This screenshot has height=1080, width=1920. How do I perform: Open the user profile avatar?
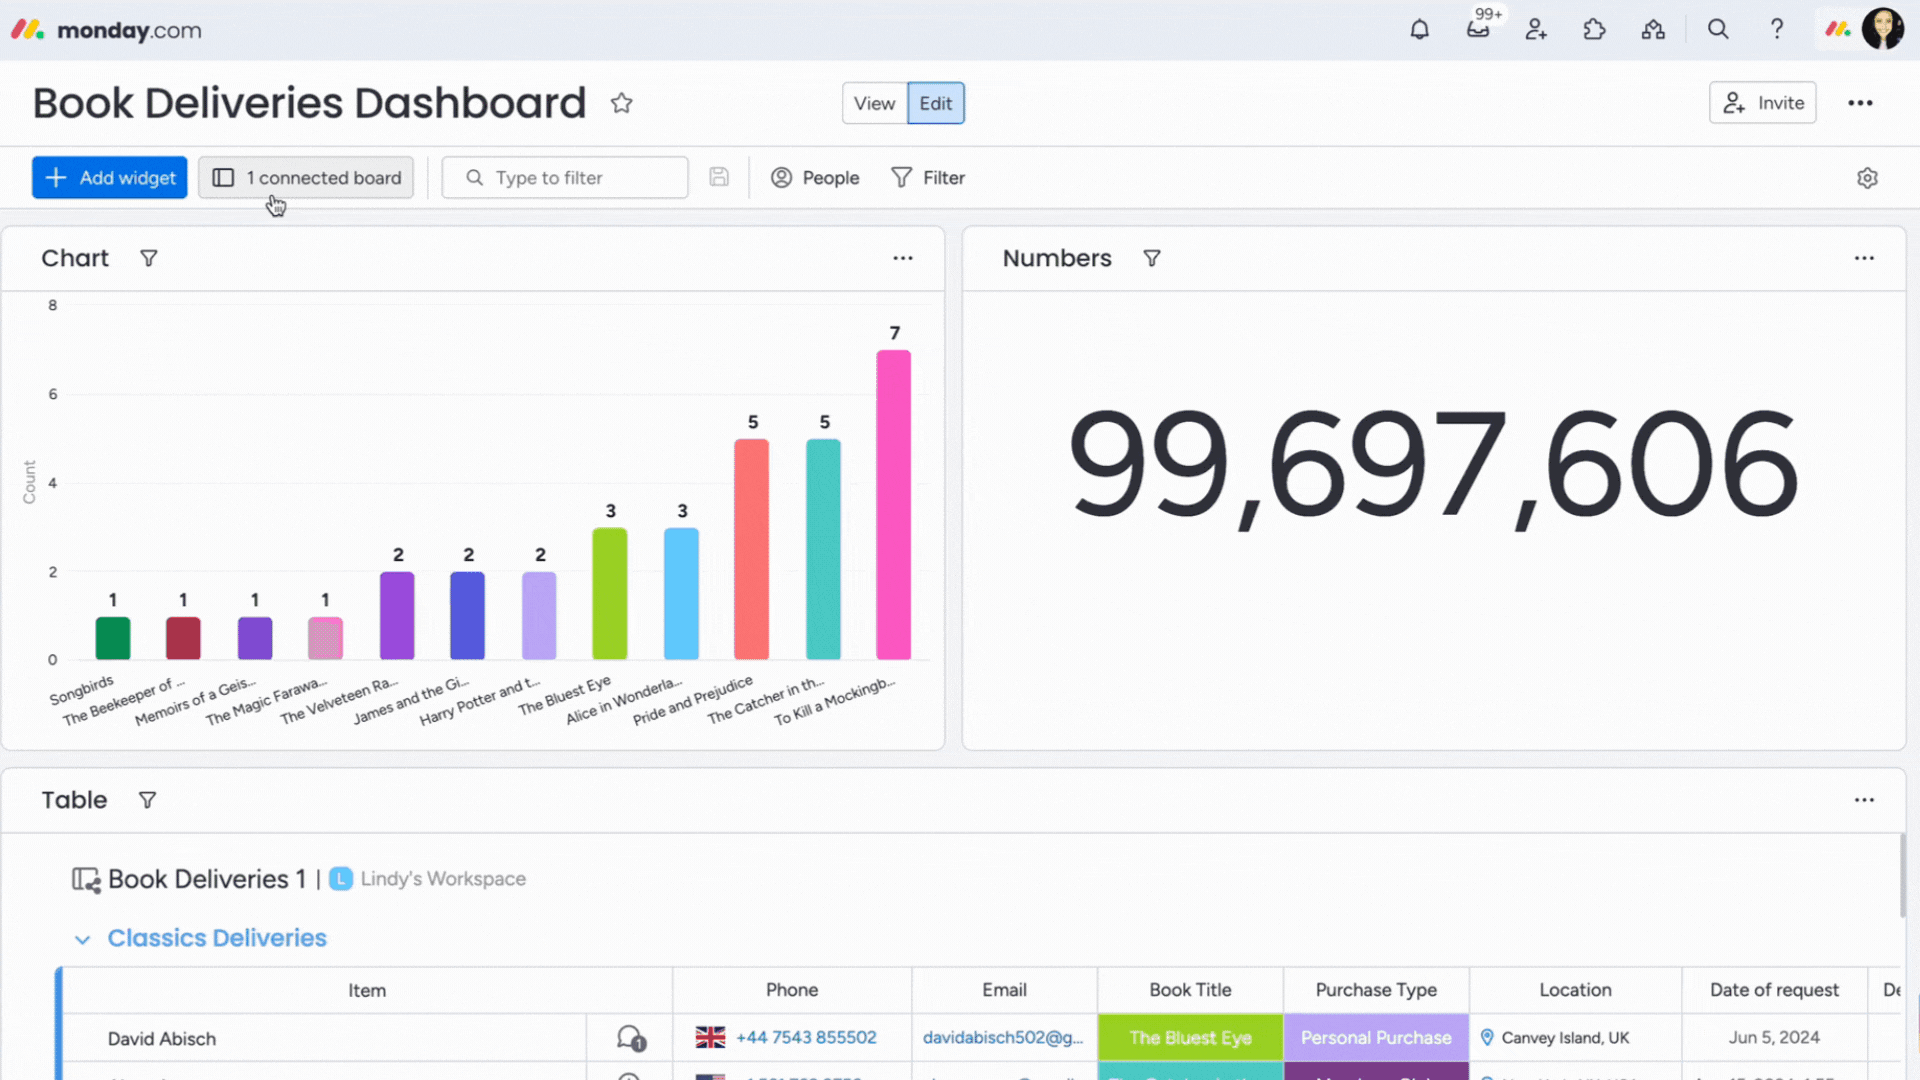click(1883, 29)
